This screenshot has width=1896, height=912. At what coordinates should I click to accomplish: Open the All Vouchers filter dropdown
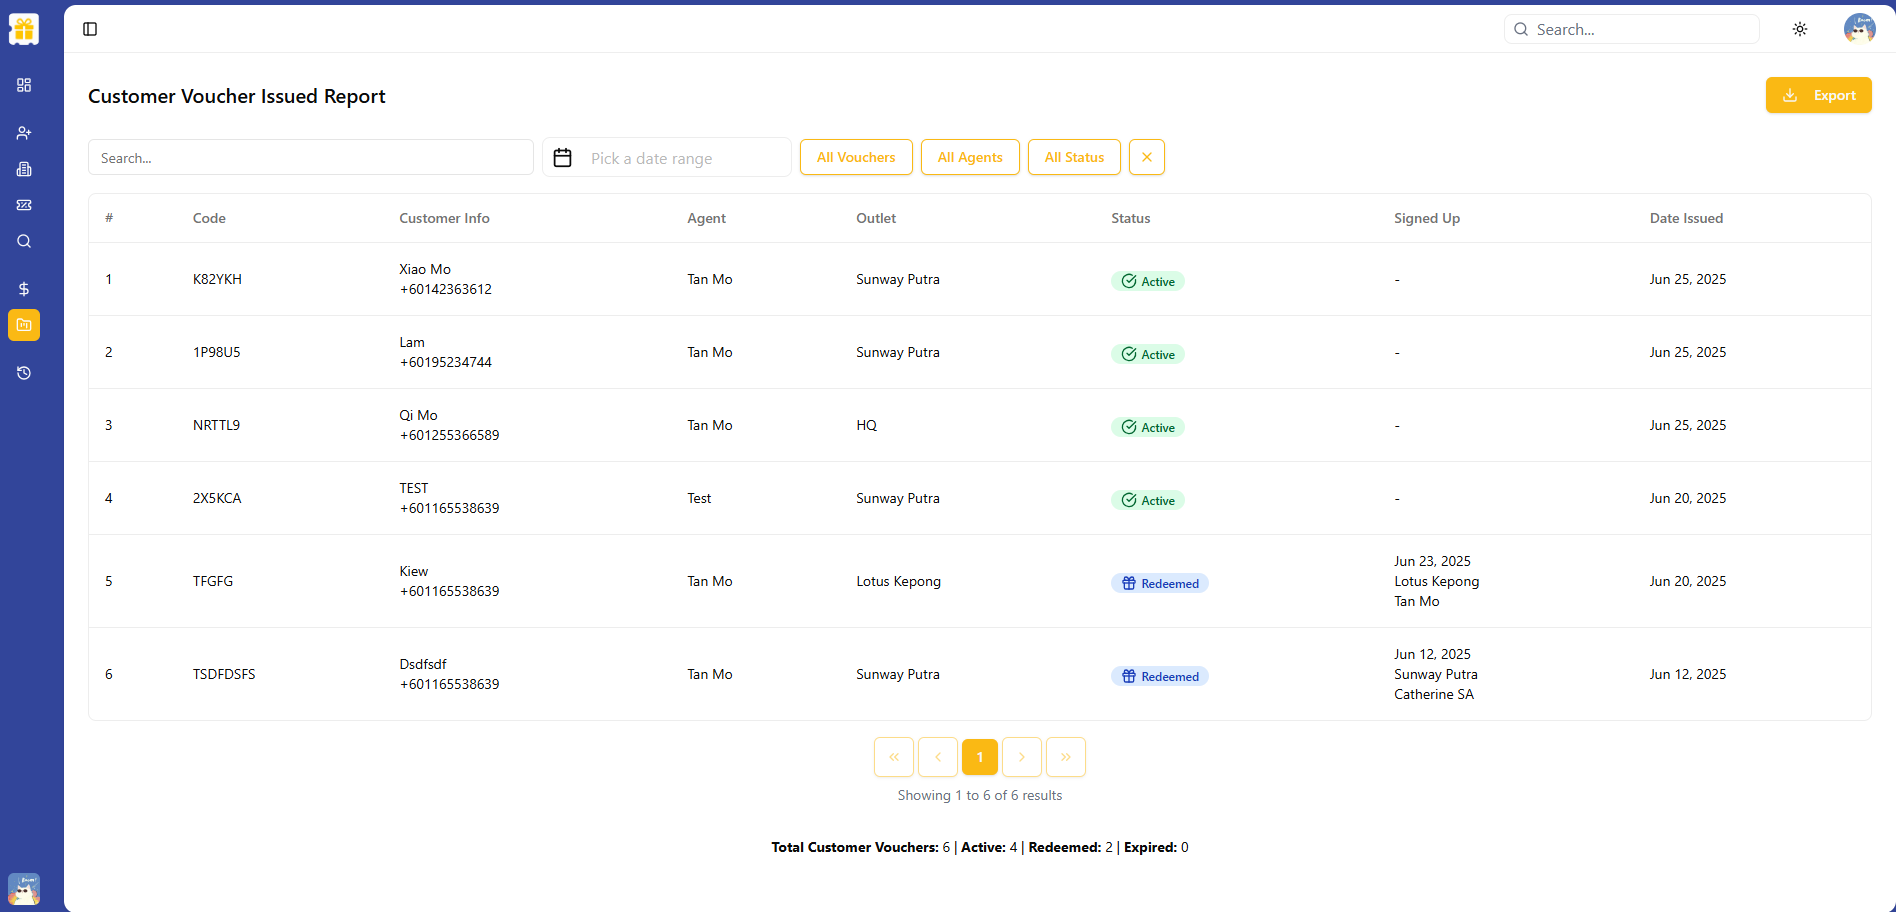tap(856, 157)
